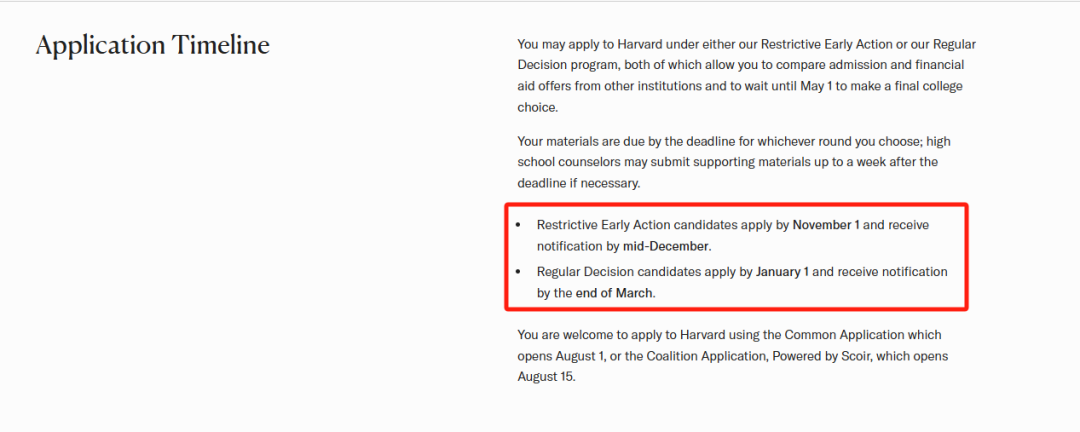The image size is (1080, 432).
Task: Click the August 15 opening date
Action: coord(545,378)
